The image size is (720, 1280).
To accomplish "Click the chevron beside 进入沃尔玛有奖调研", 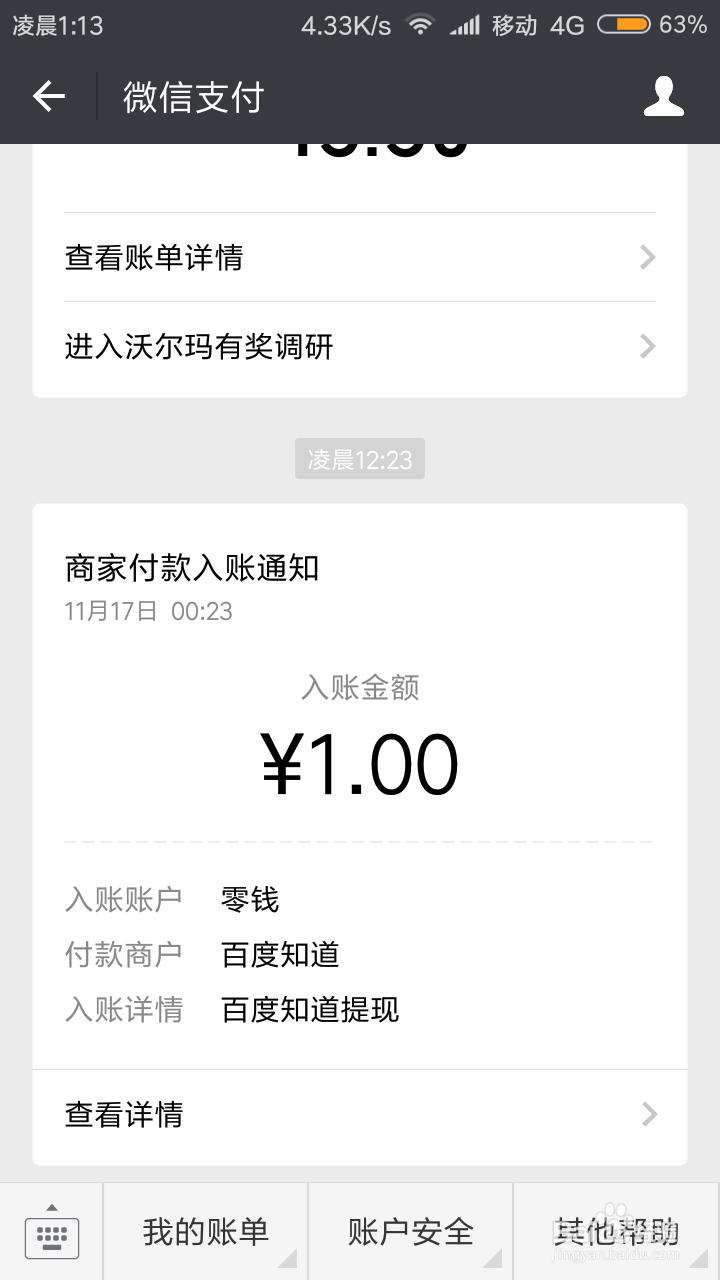I will [648, 347].
